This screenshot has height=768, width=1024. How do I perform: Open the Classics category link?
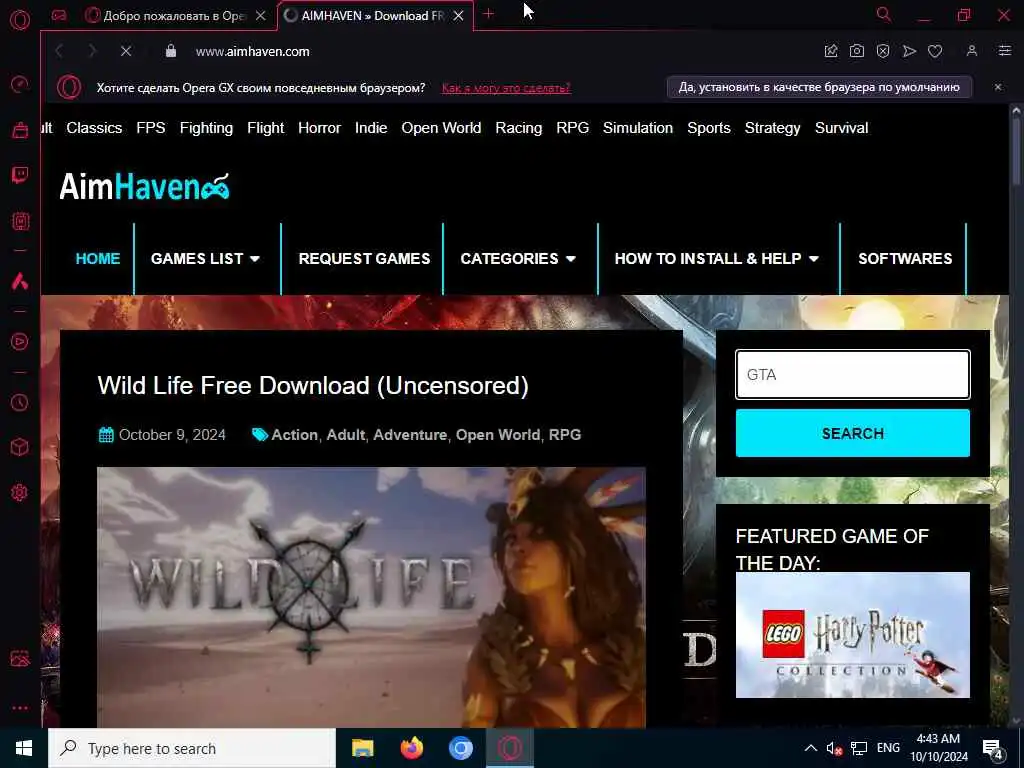coord(94,128)
